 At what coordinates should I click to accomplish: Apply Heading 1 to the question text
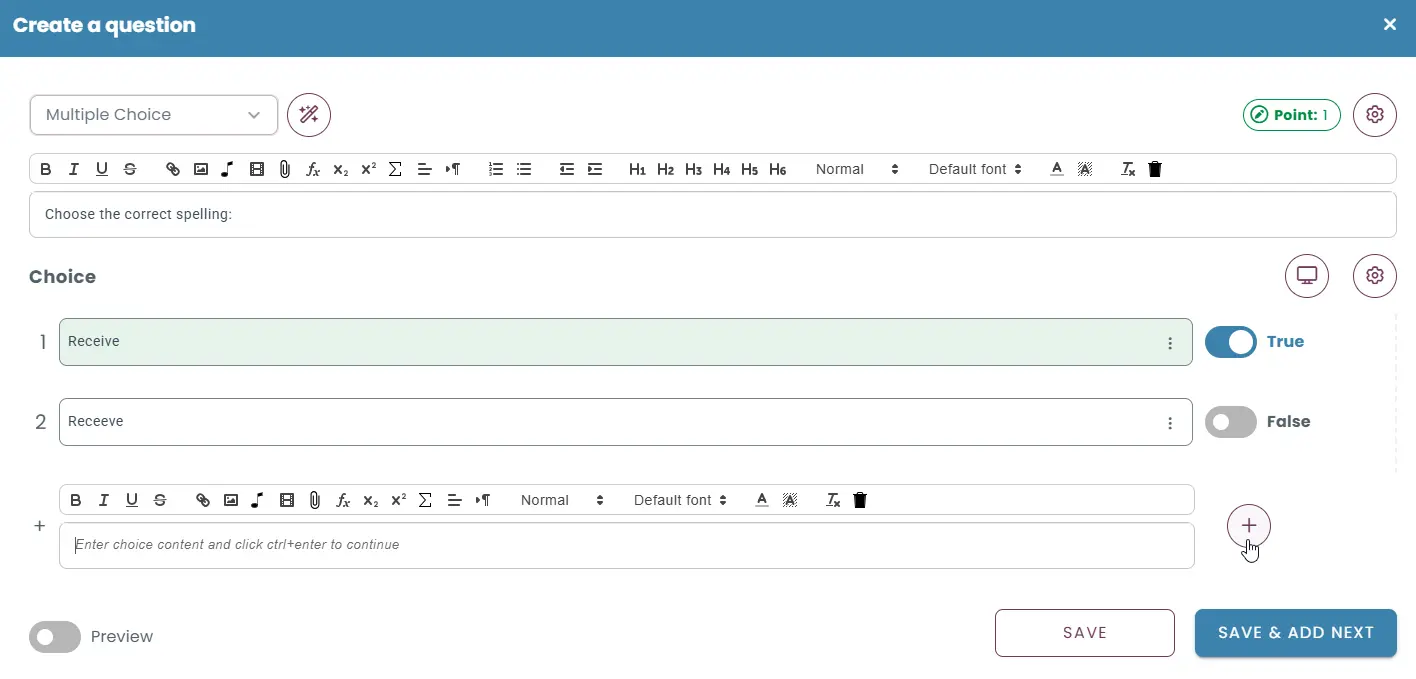click(637, 169)
